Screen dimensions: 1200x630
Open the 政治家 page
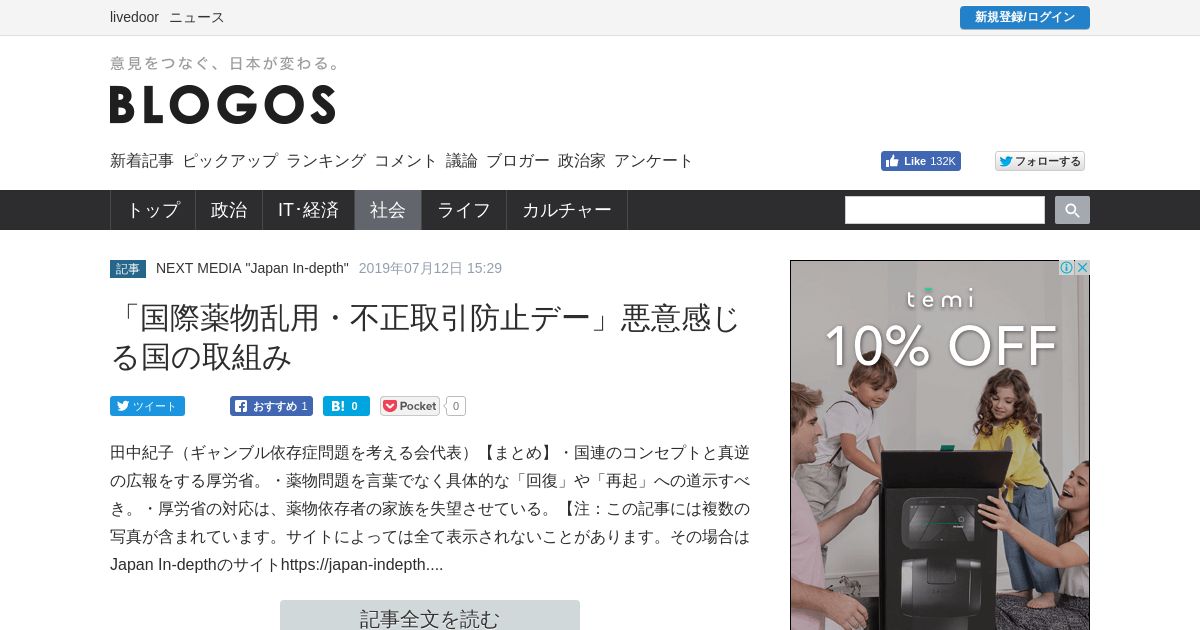[x=582, y=160]
